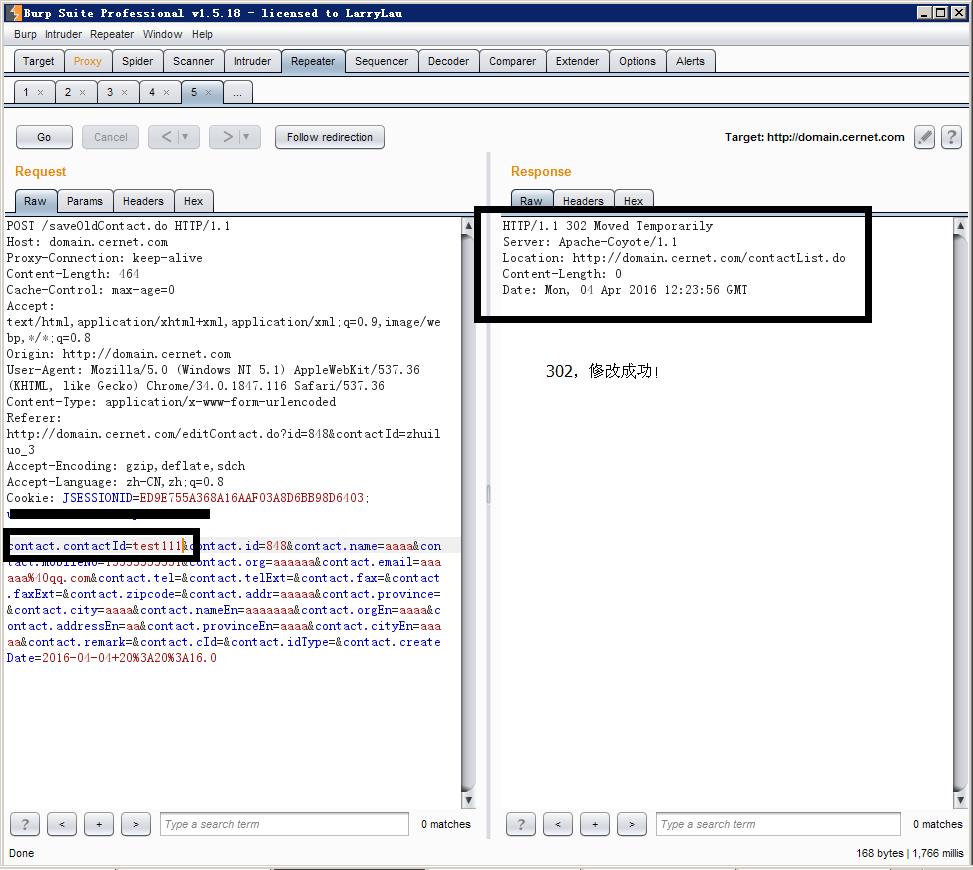Close Repeater tab 2
The image size is (973, 870).
pyautogui.click(x=82, y=92)
